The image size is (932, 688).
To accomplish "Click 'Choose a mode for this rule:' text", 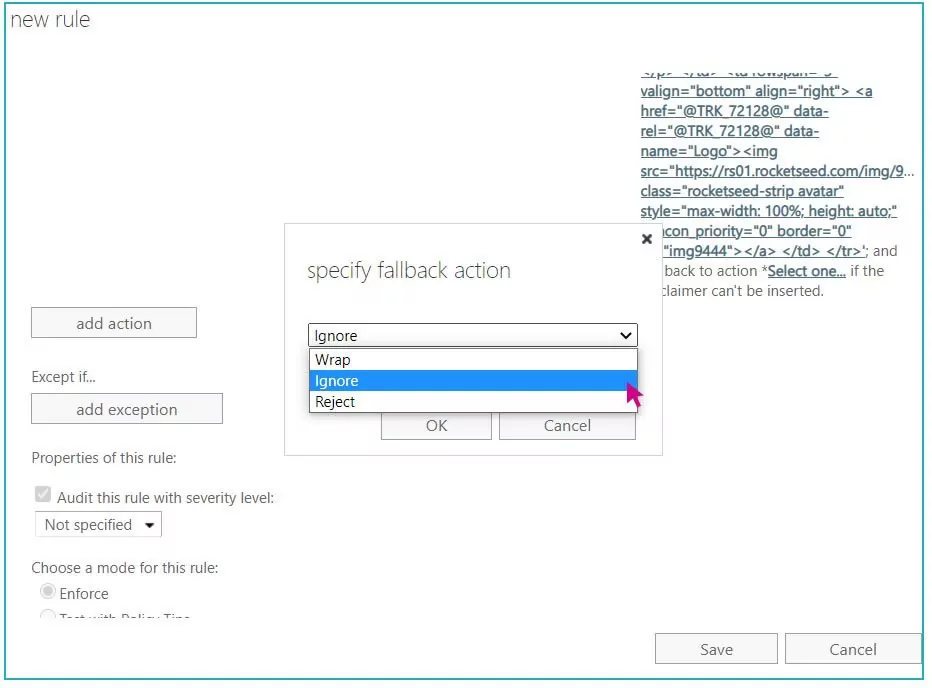I will [x=125, y=568].
